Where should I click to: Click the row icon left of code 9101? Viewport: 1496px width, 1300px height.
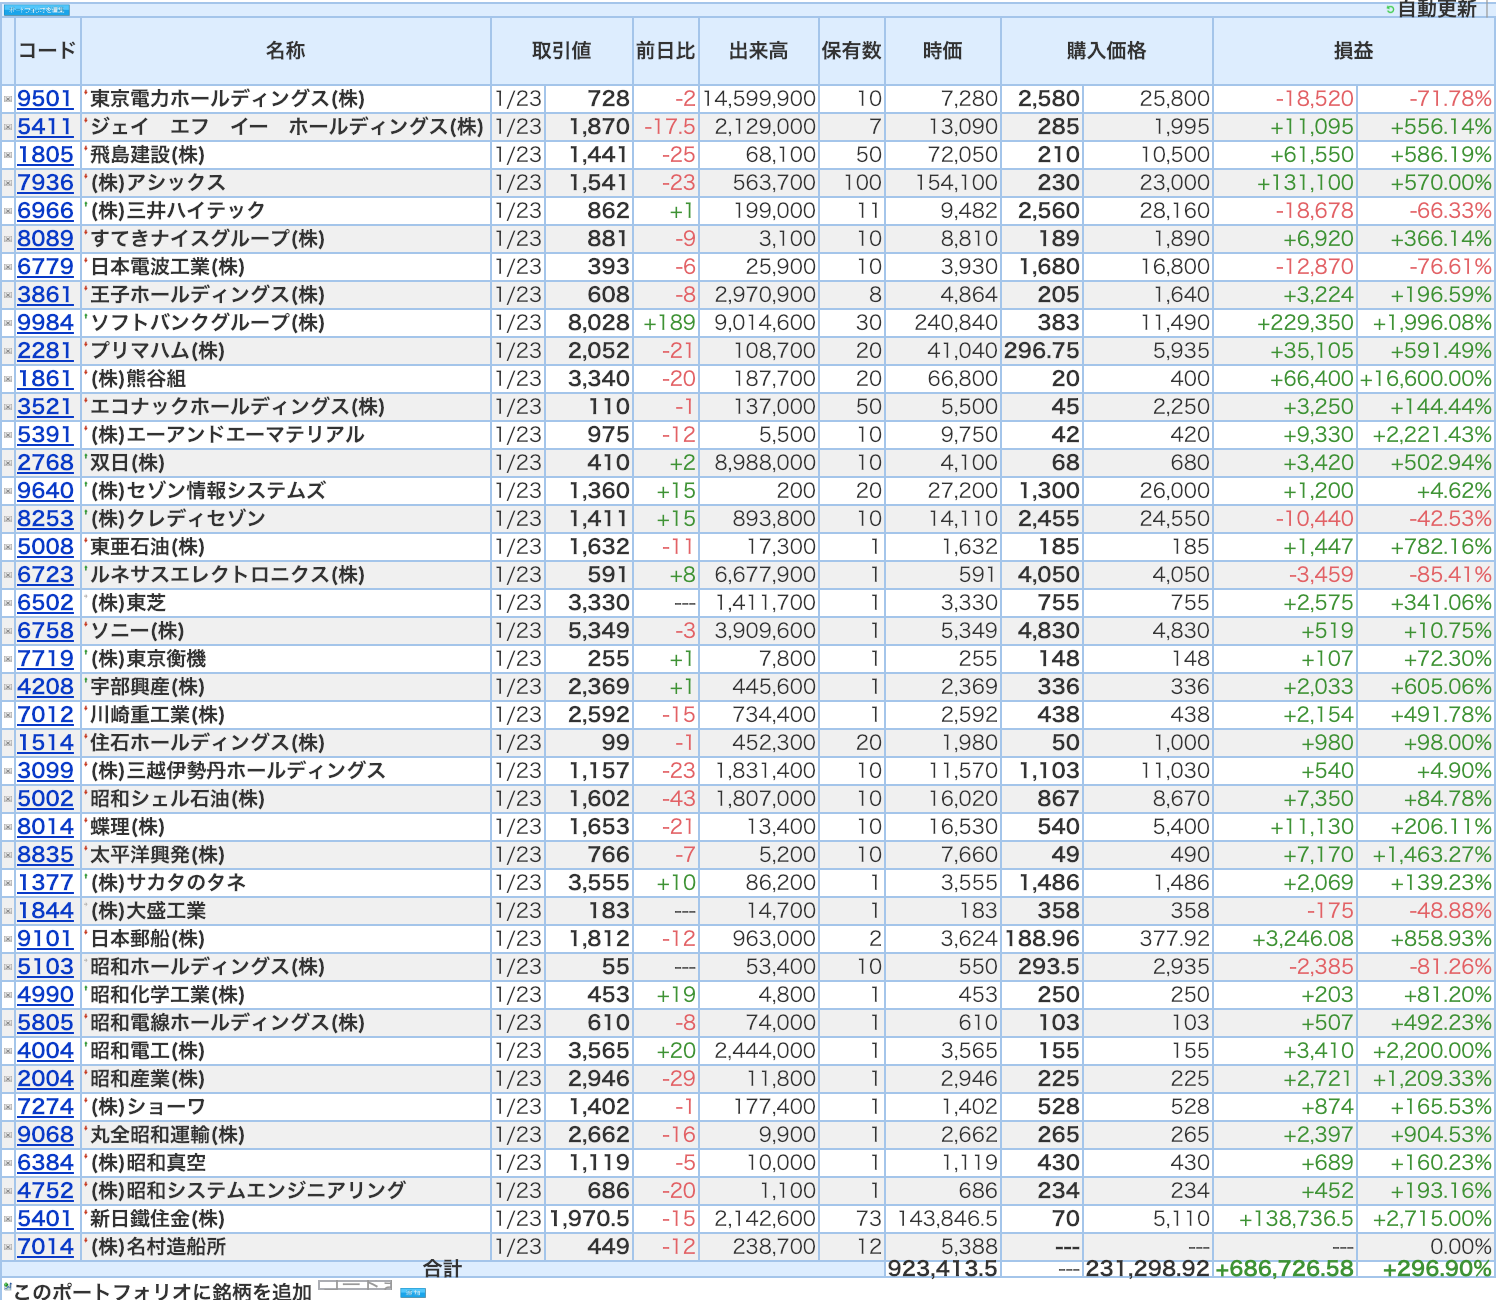point(8,939)
